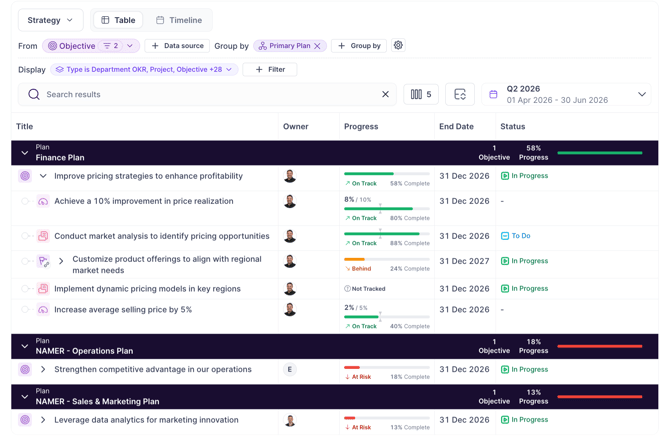Collapse the Finance Plan group
Image resolution: width=670 pixels, height=439 pixels.
click(x=25, y=153)
